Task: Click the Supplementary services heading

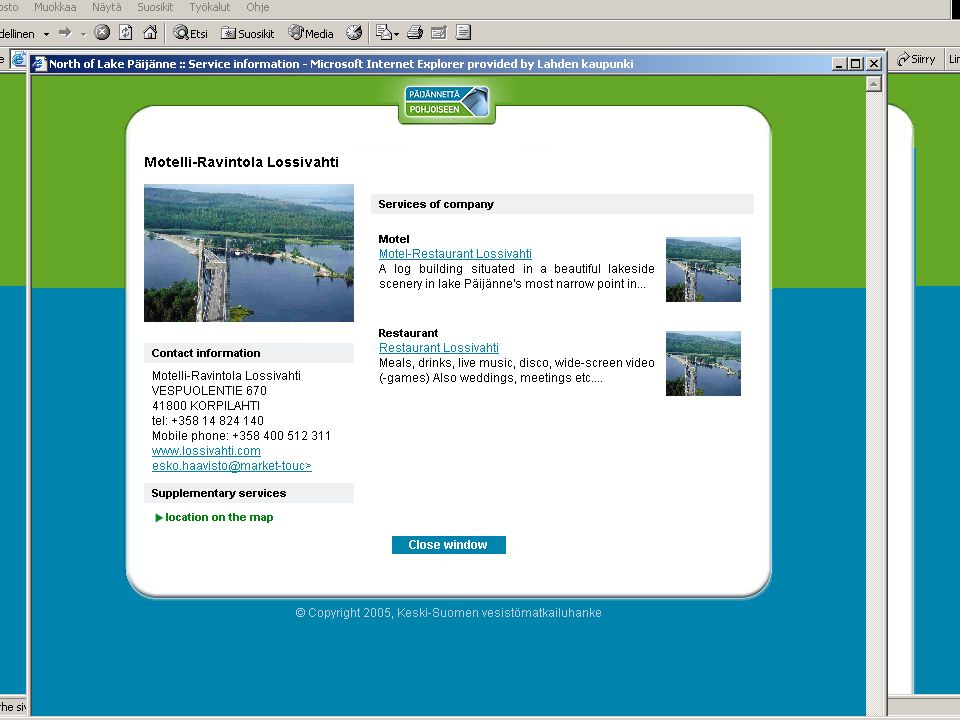Action: point(219,493)
